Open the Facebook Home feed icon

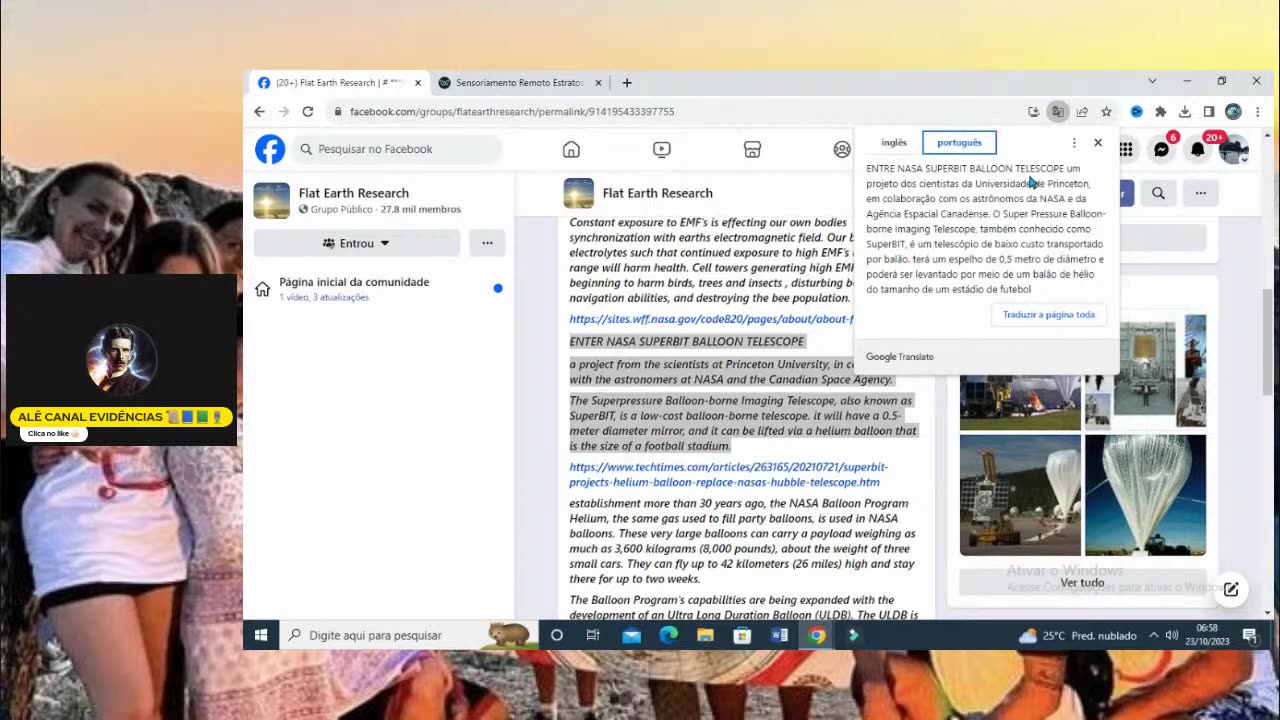[x=571, y=149]
